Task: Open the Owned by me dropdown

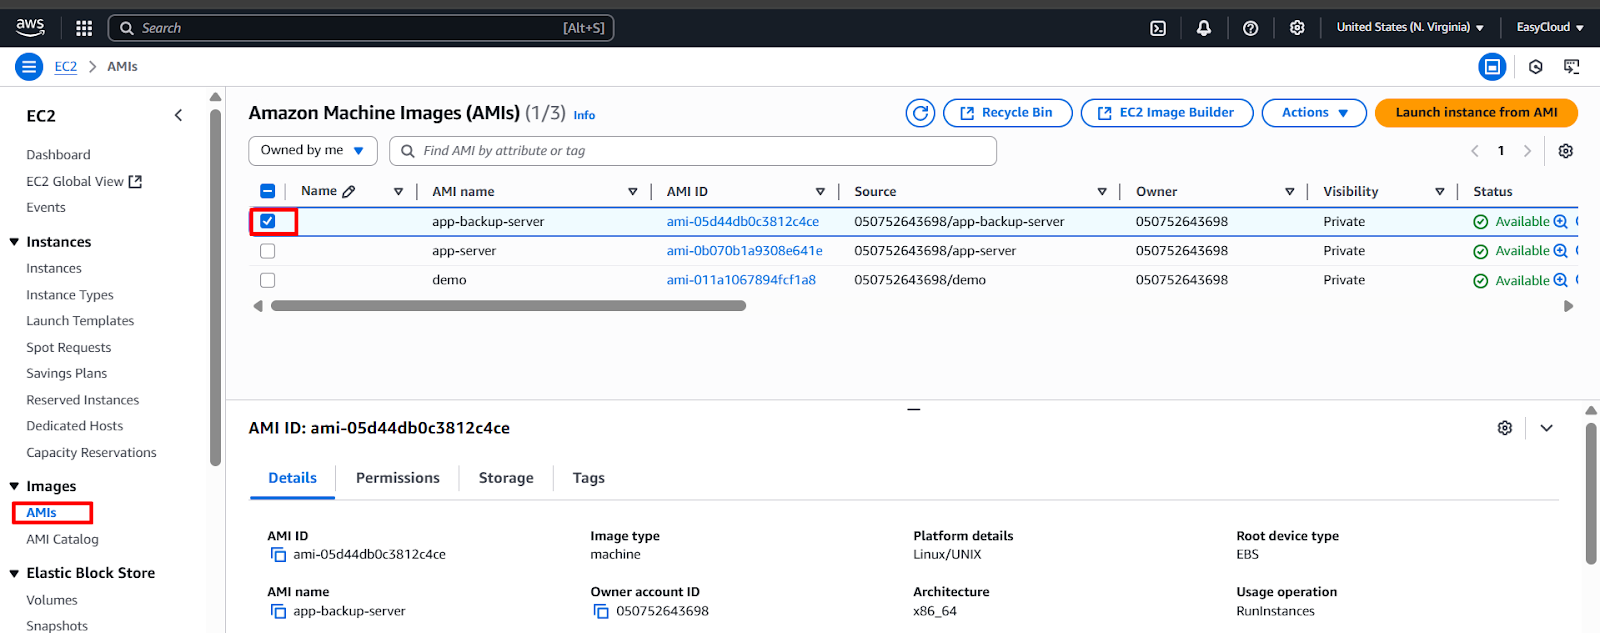Action: (313, 151)
